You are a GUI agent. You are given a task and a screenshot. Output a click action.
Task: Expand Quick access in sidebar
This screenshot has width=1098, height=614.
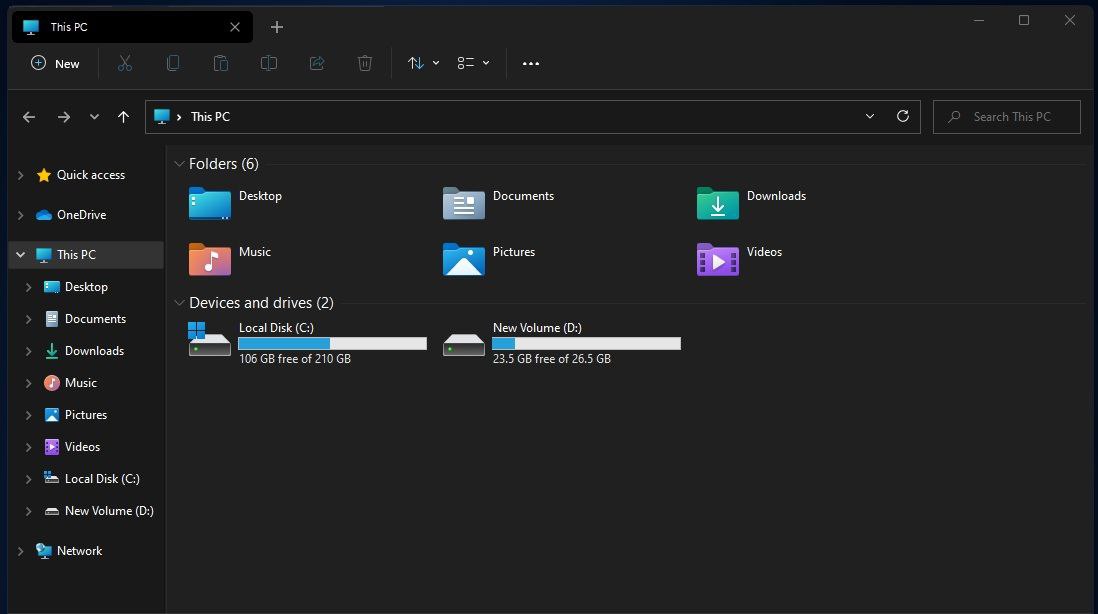click(x=20, y=175)
